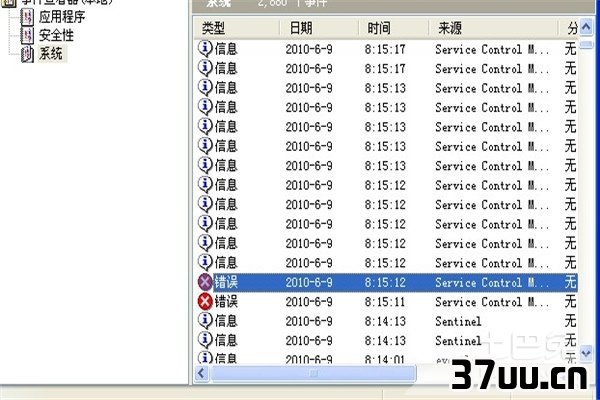Select the 应用程序 log in the tree
The image size is (600, 400).
click(62, 17)
